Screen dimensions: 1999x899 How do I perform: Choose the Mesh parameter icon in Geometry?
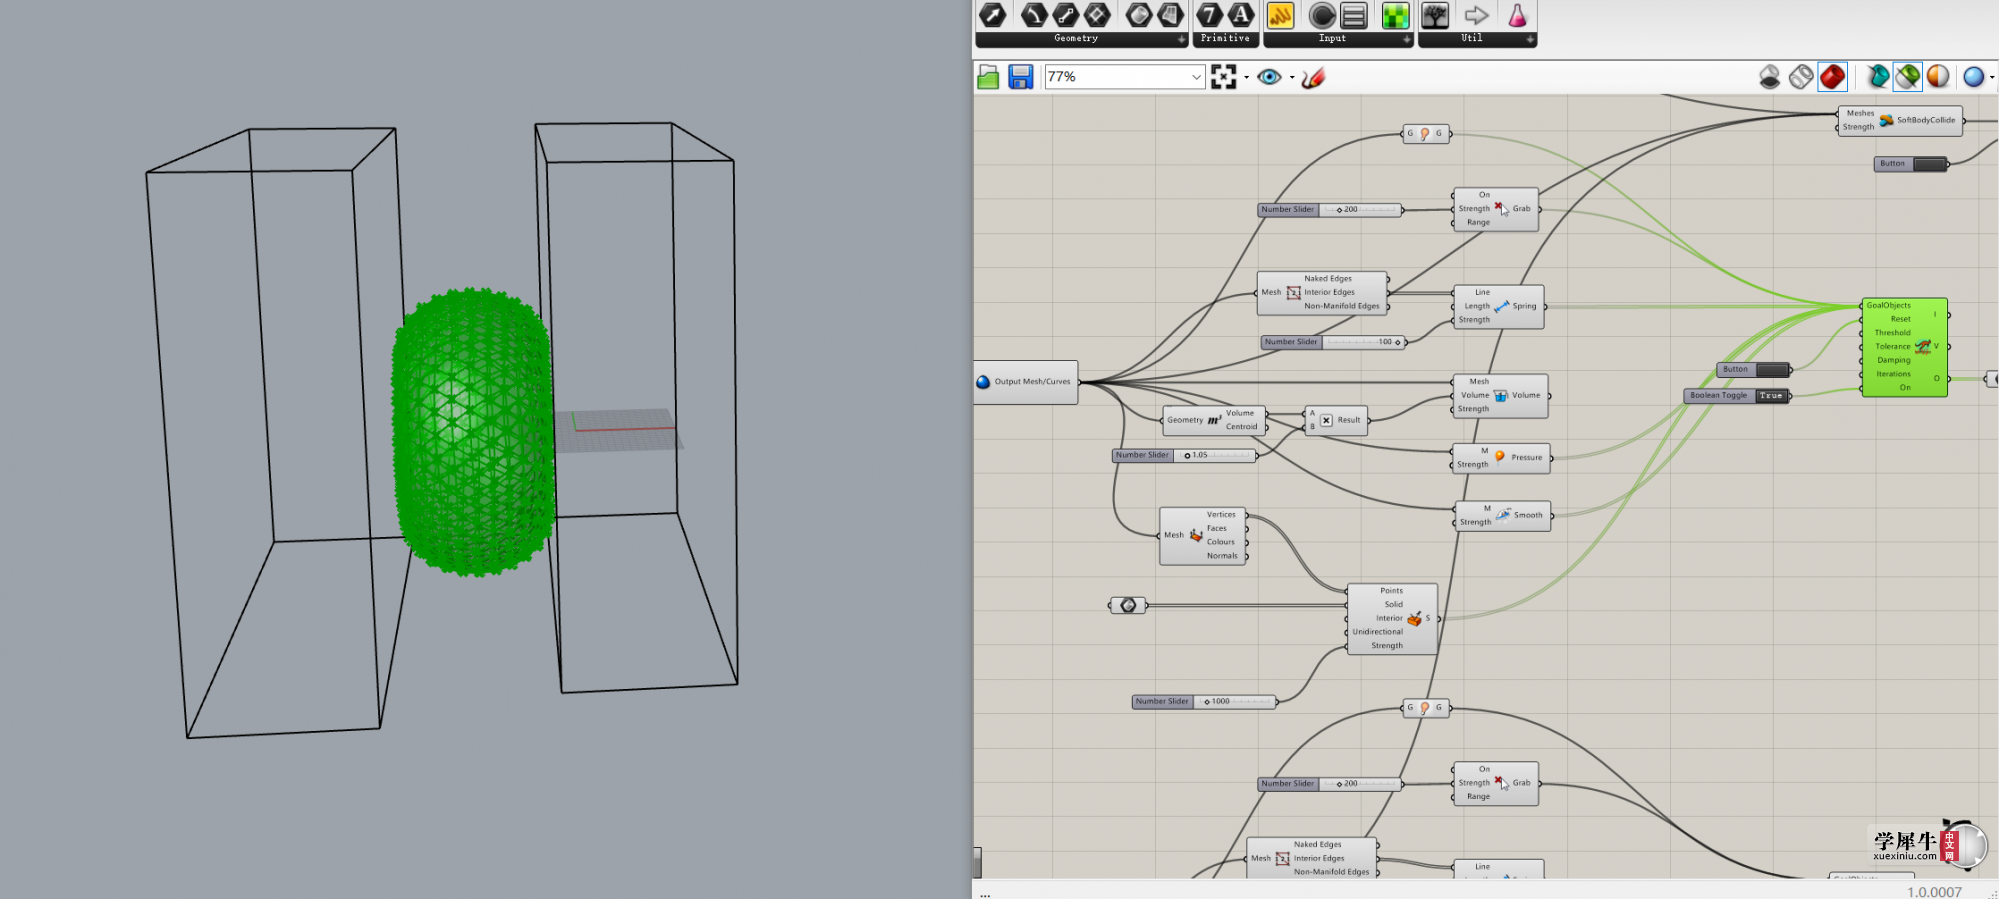pos(1171,15)
